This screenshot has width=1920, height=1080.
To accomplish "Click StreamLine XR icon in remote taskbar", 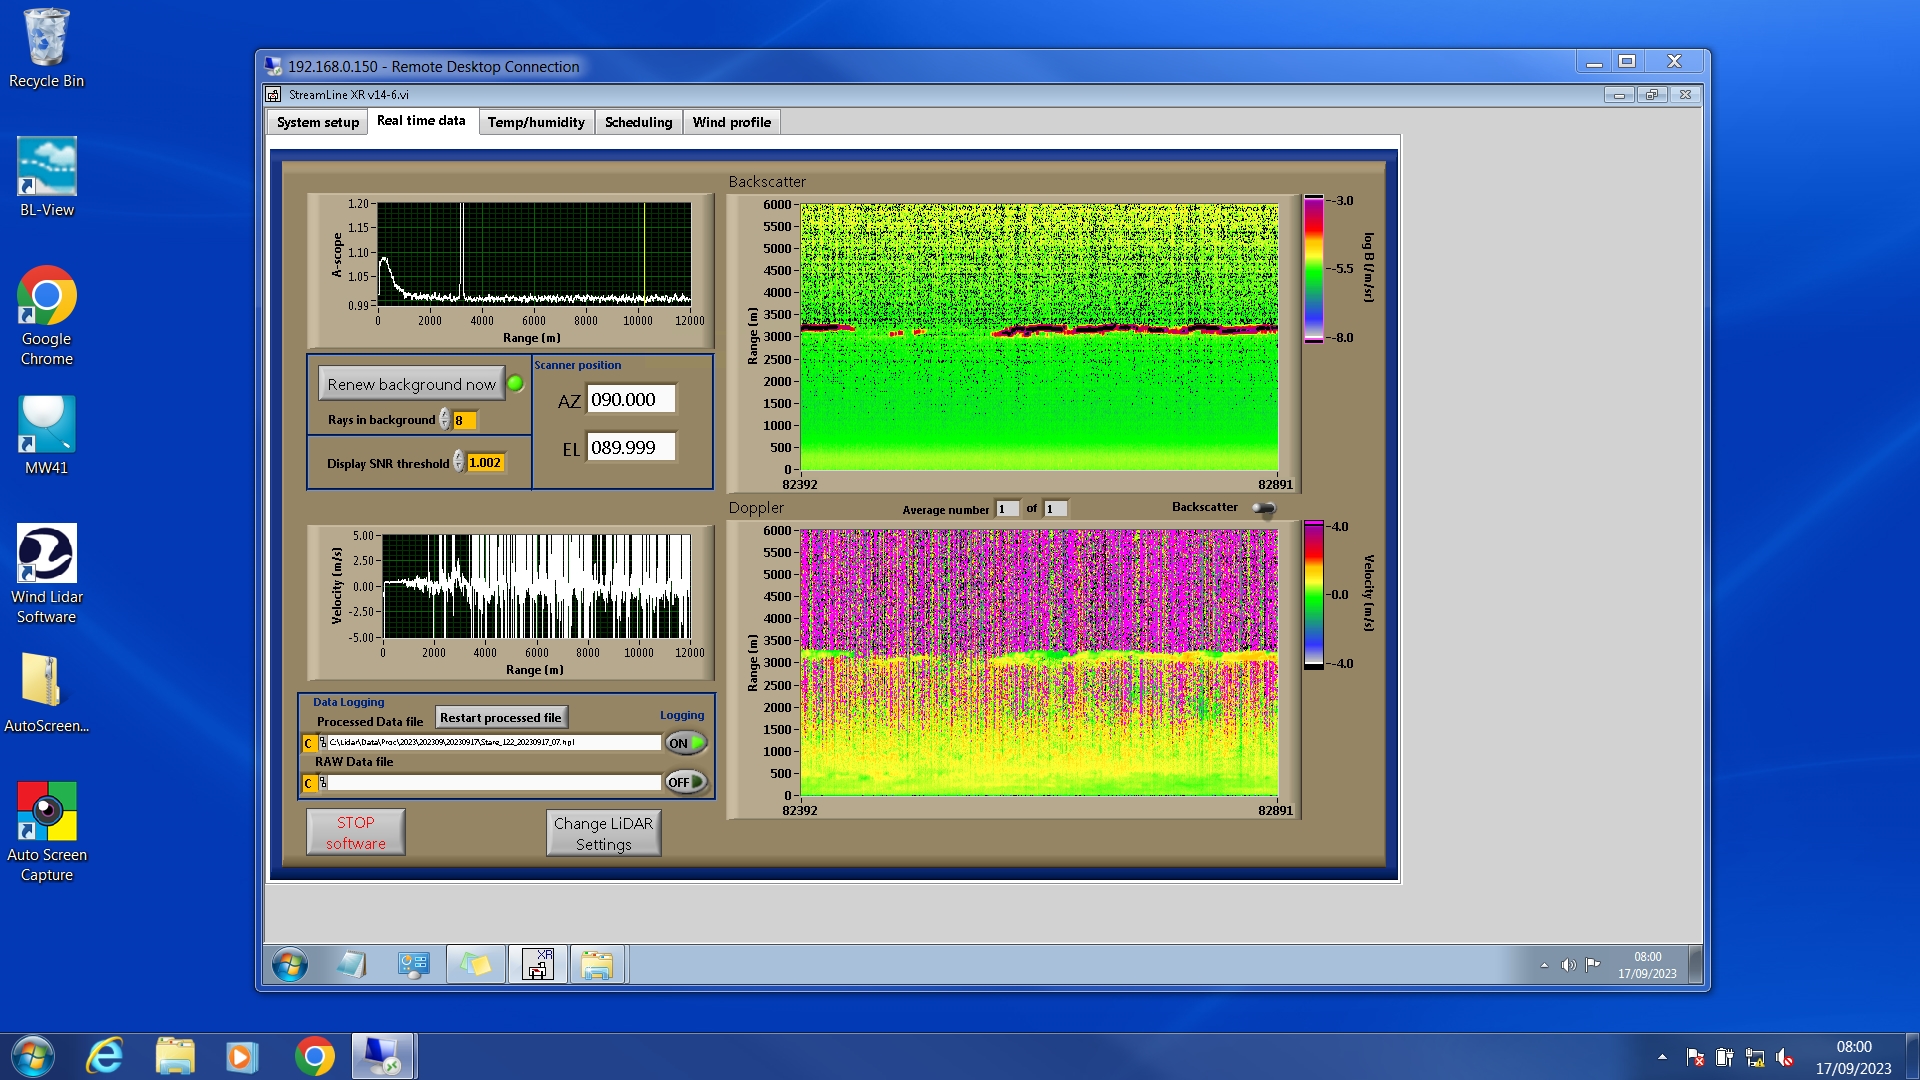I will [x=538, y=965].
